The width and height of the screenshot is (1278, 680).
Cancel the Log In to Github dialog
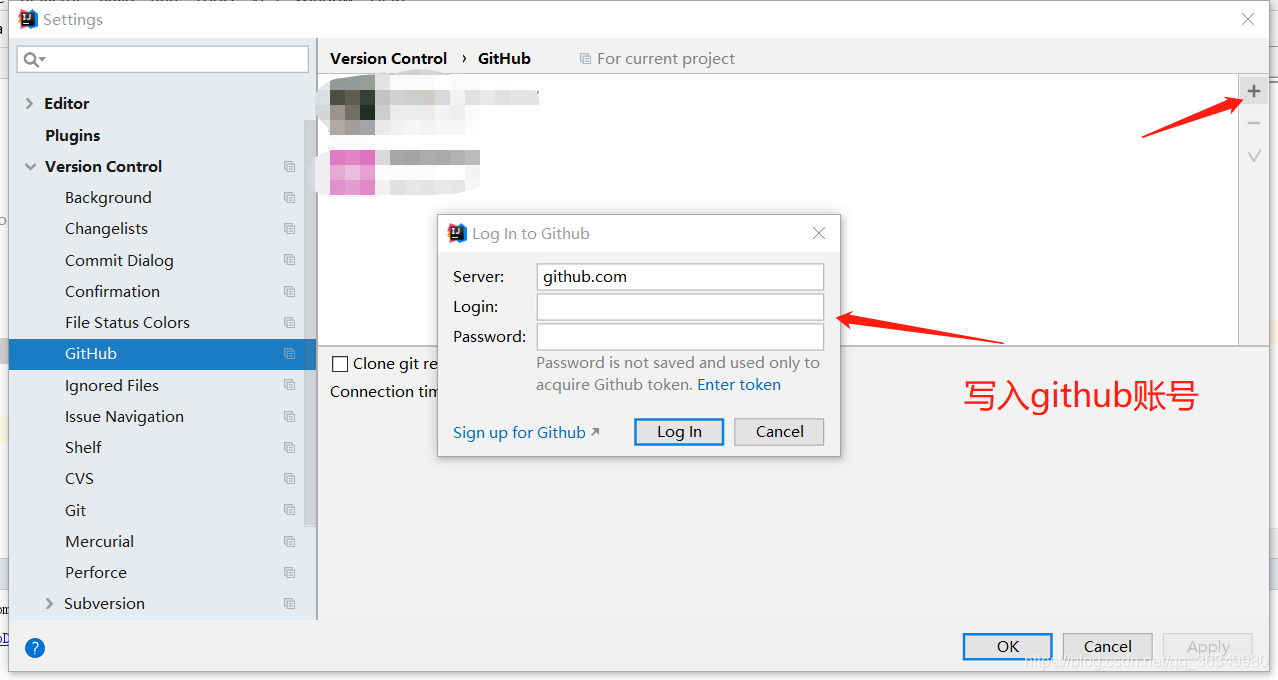click(779, 432)
